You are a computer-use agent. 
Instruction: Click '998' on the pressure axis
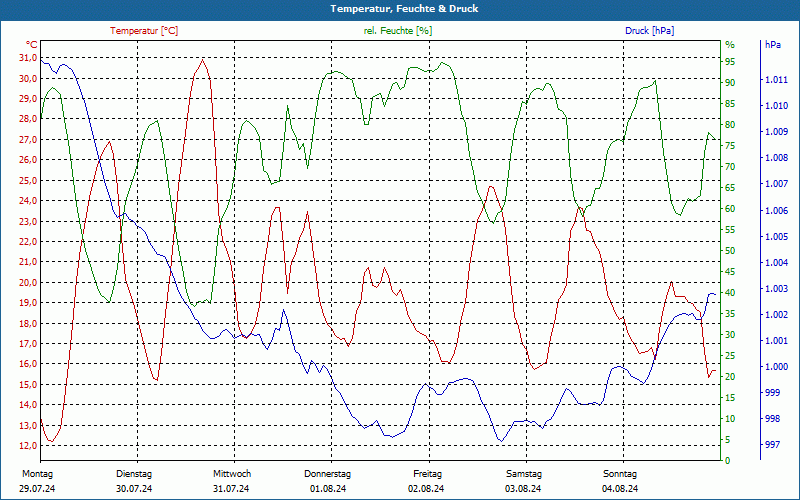[x=772, y=419]
